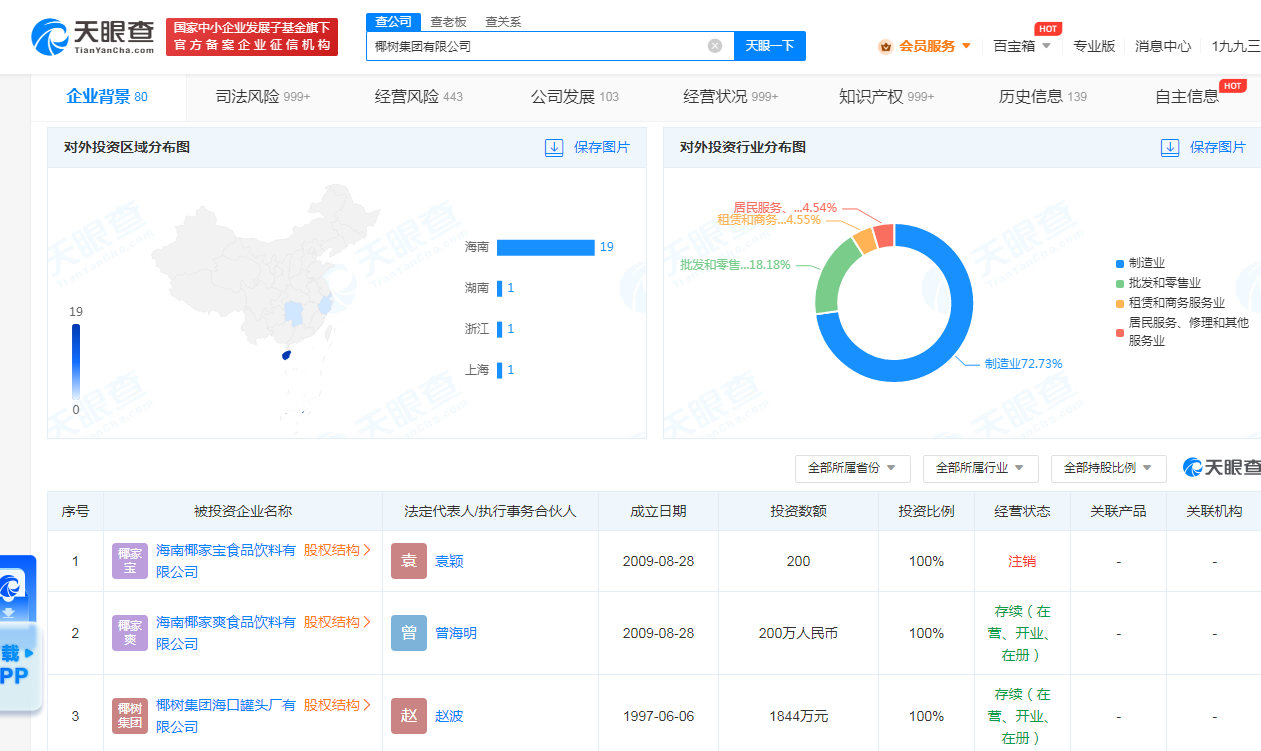Open 消息中心
This screenshot has height=751, width=1261.
(x=1163, y=45)
